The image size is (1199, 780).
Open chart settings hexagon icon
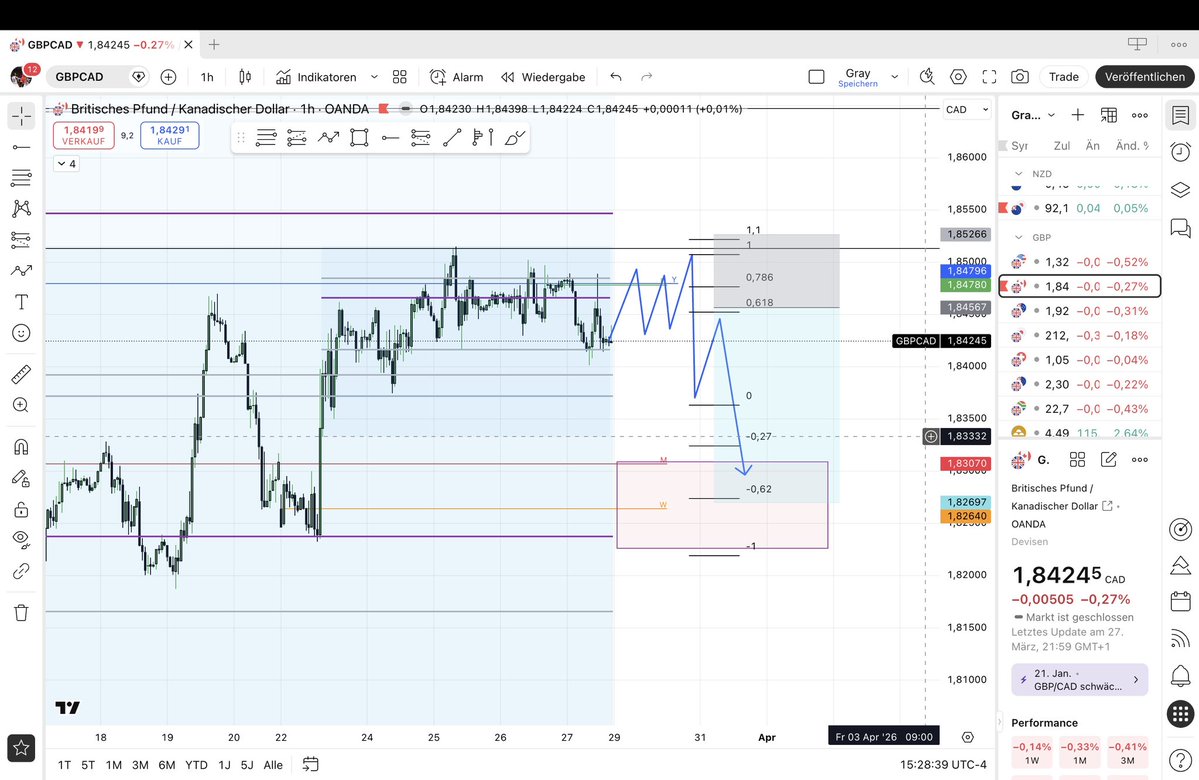(x=958, y=77)
